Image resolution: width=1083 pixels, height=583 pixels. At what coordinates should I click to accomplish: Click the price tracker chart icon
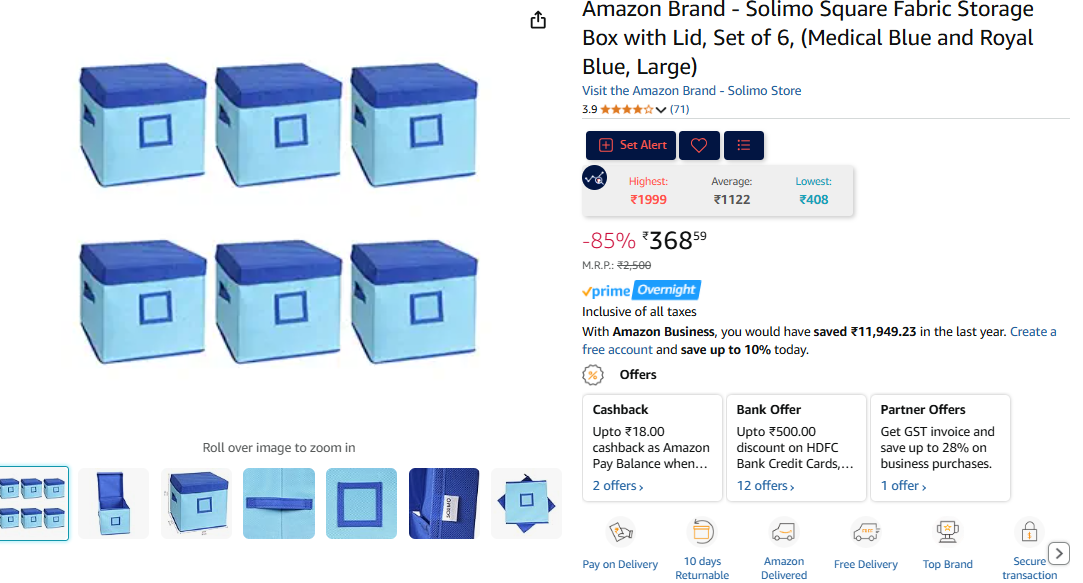point(595,178)
